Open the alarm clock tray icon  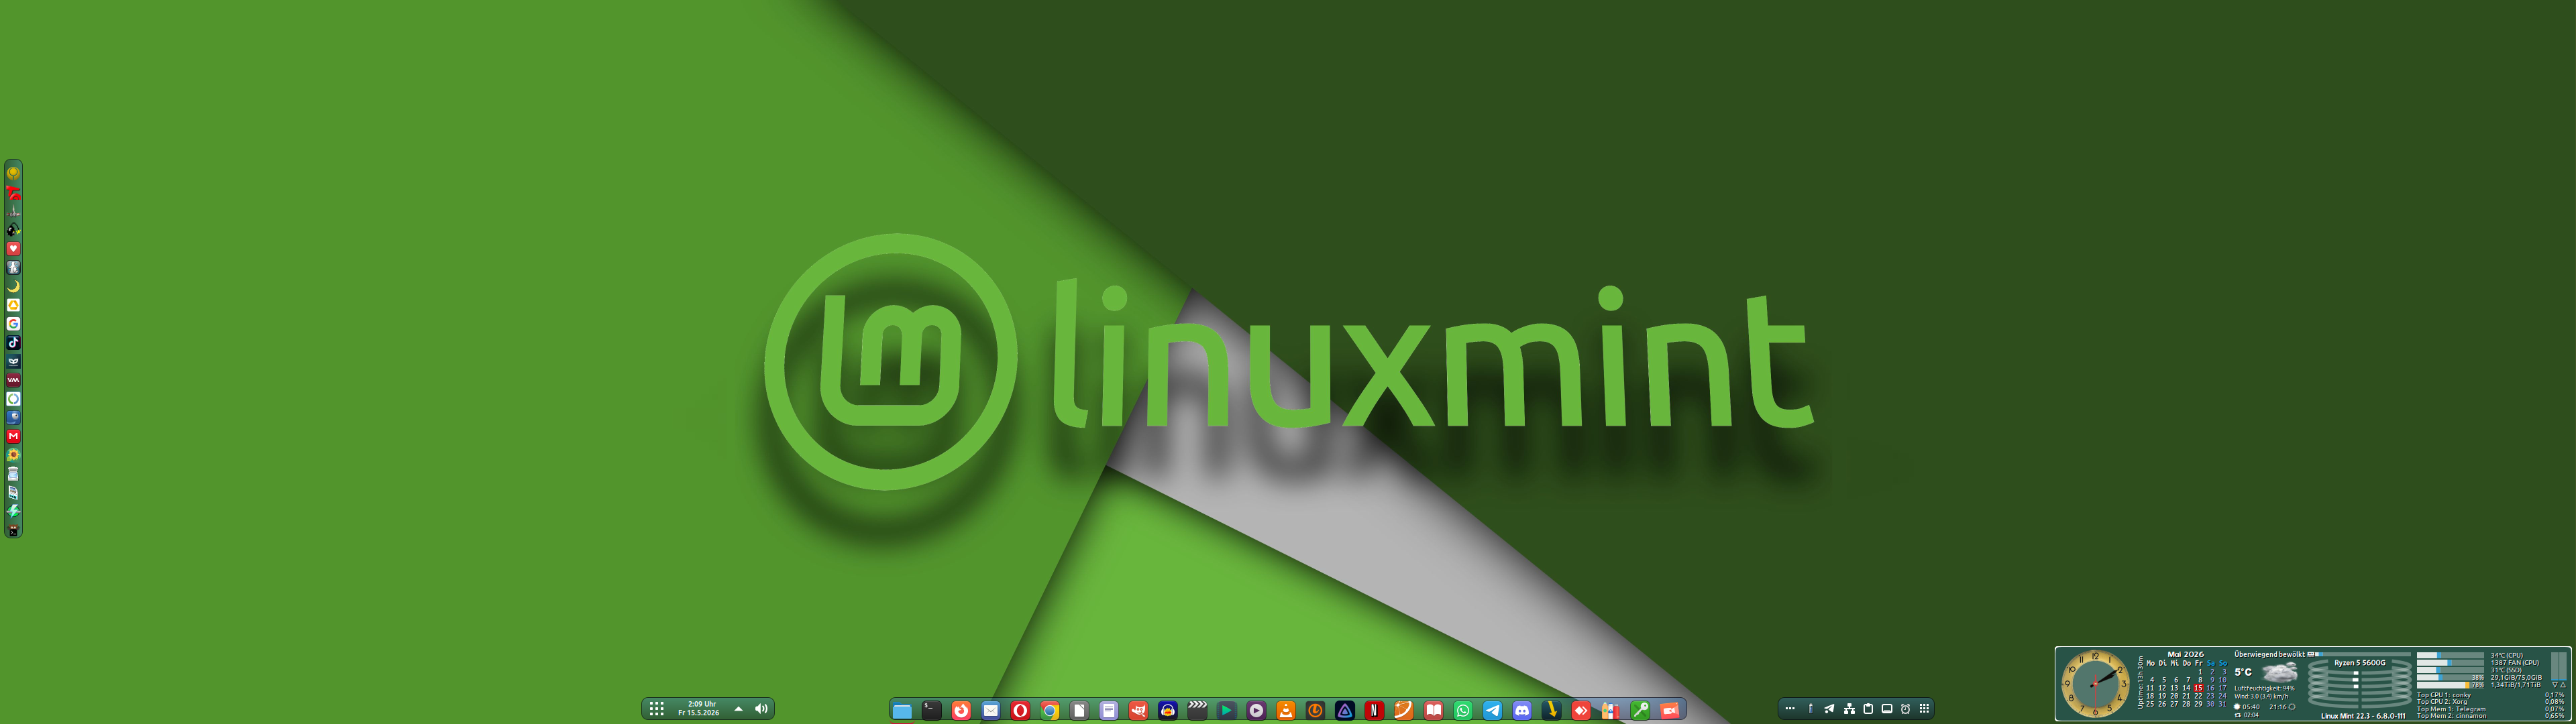1905,709
